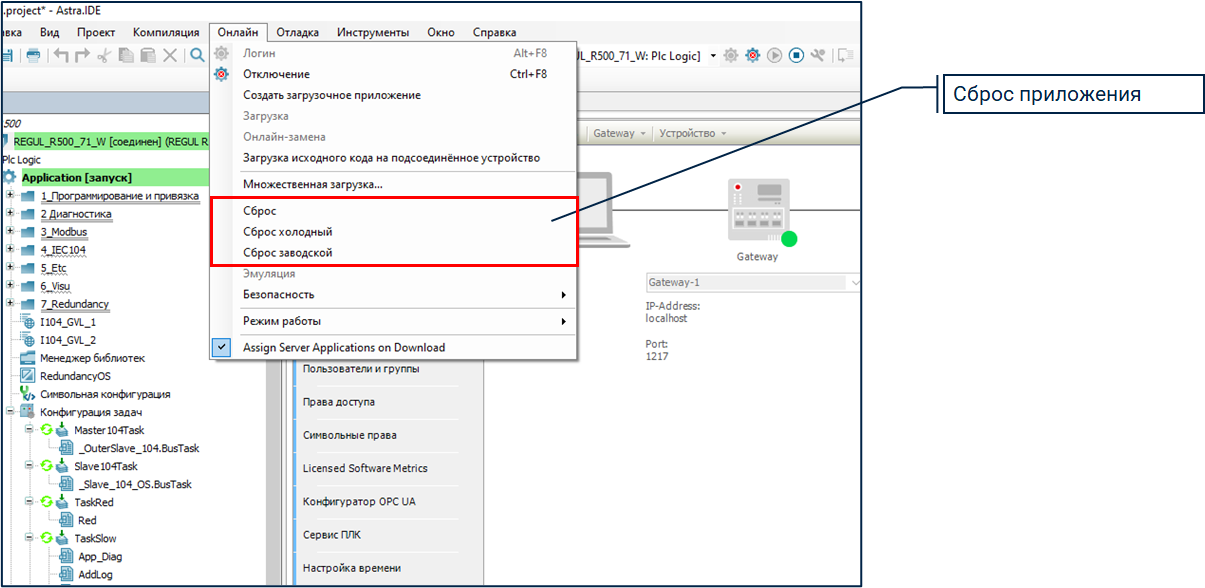Click the Undo arrow icon

tap(61, 55)
